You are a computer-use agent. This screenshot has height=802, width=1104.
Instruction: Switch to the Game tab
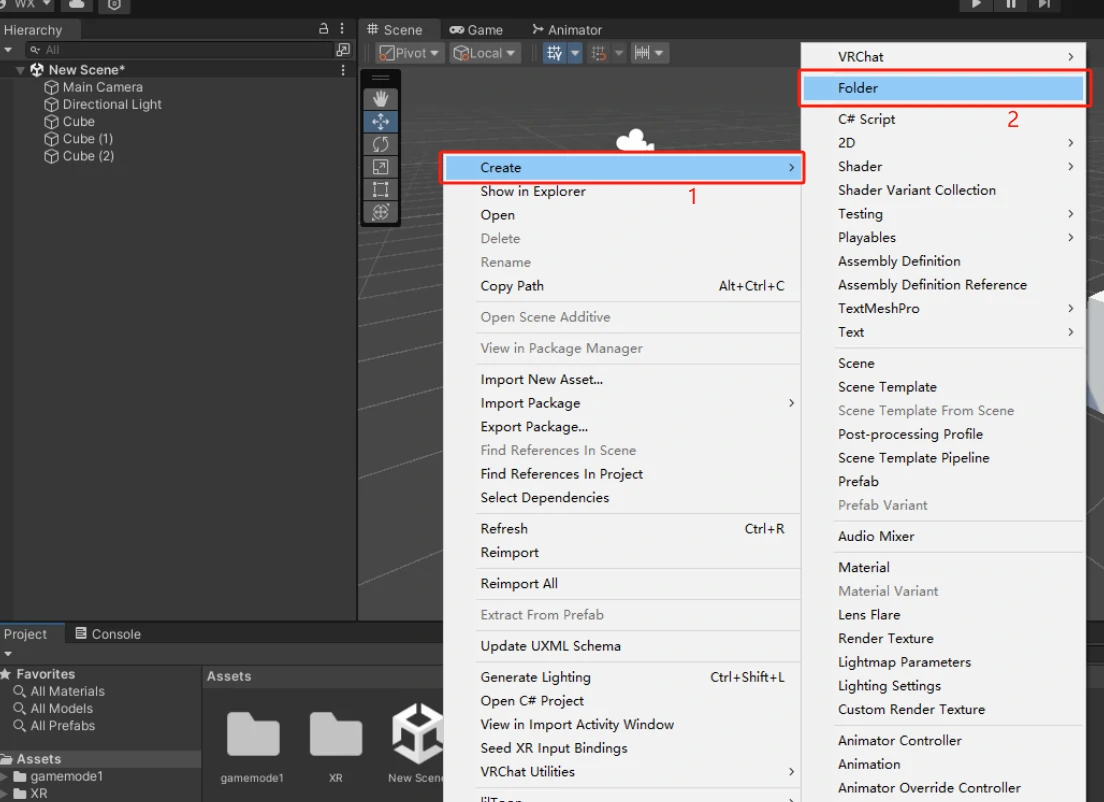476,30
